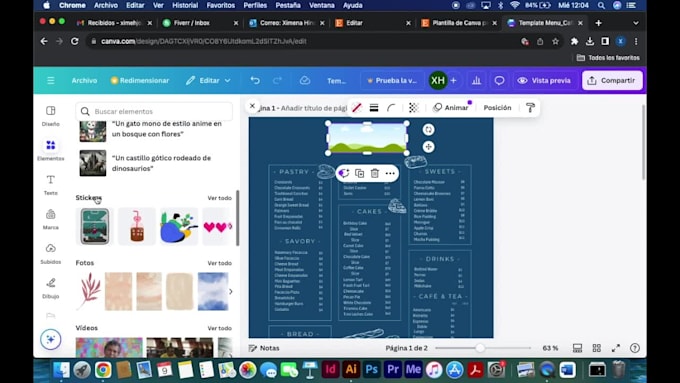Expand Chrome tab list chevron

coord(636,23)
